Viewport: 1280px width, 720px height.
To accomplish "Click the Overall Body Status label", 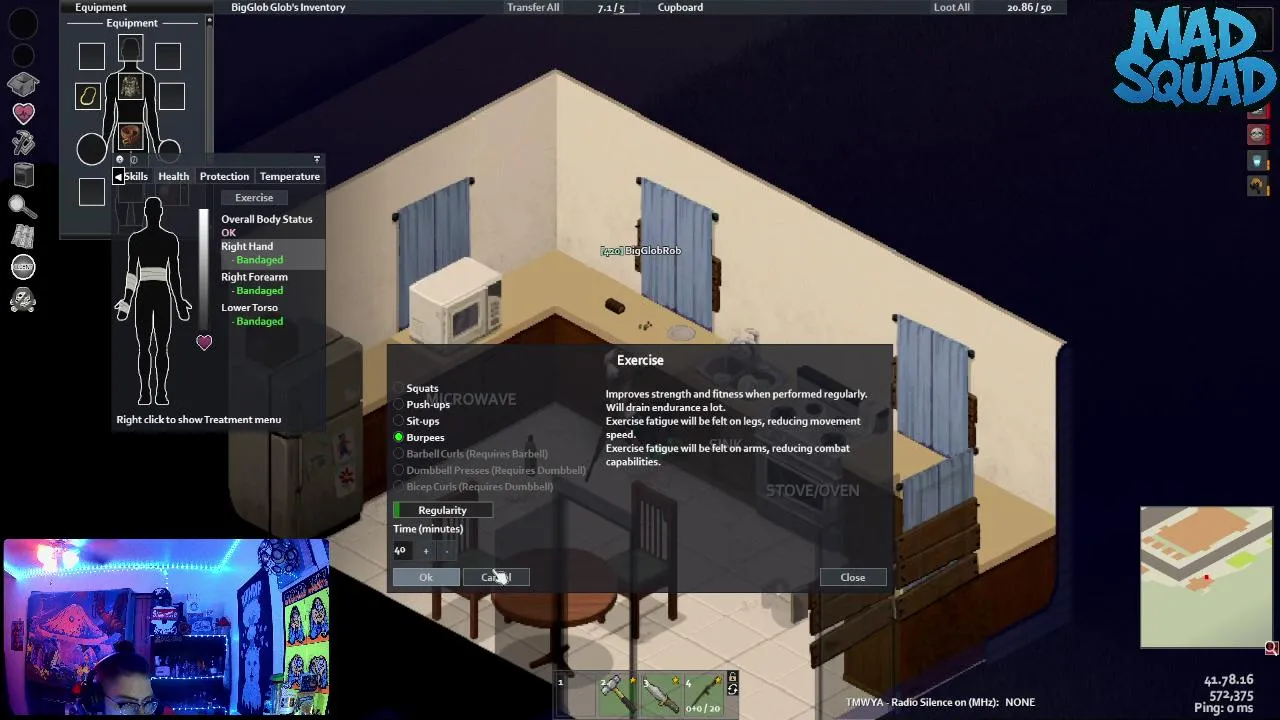I will coord(267,219).
